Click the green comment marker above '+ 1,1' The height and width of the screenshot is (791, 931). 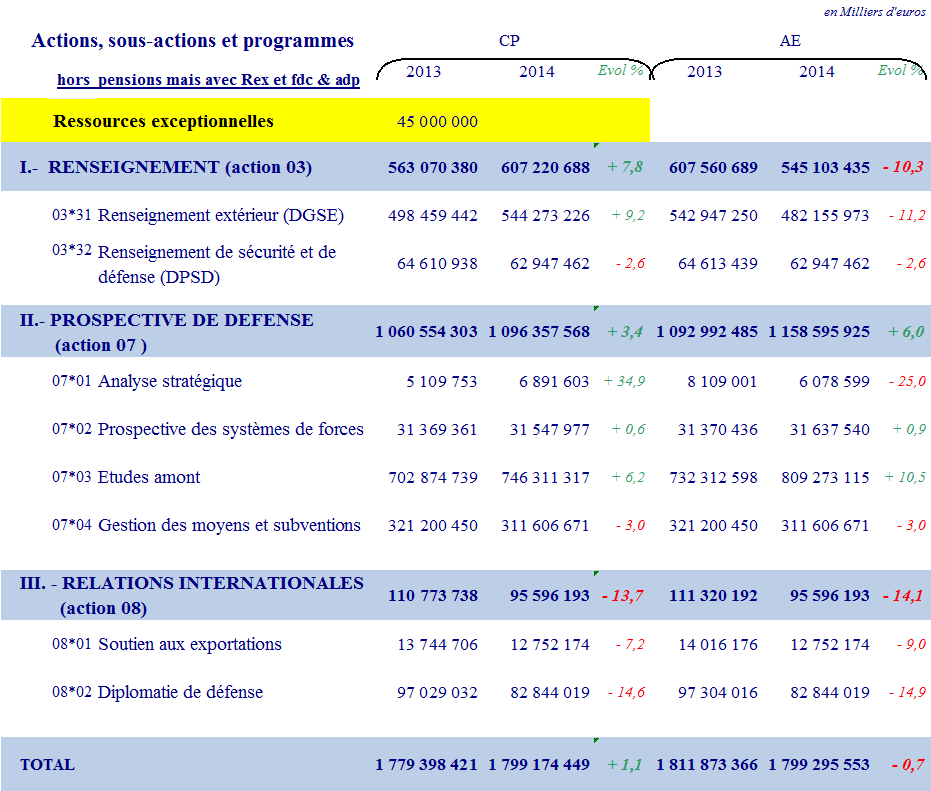tap(596, 741)
